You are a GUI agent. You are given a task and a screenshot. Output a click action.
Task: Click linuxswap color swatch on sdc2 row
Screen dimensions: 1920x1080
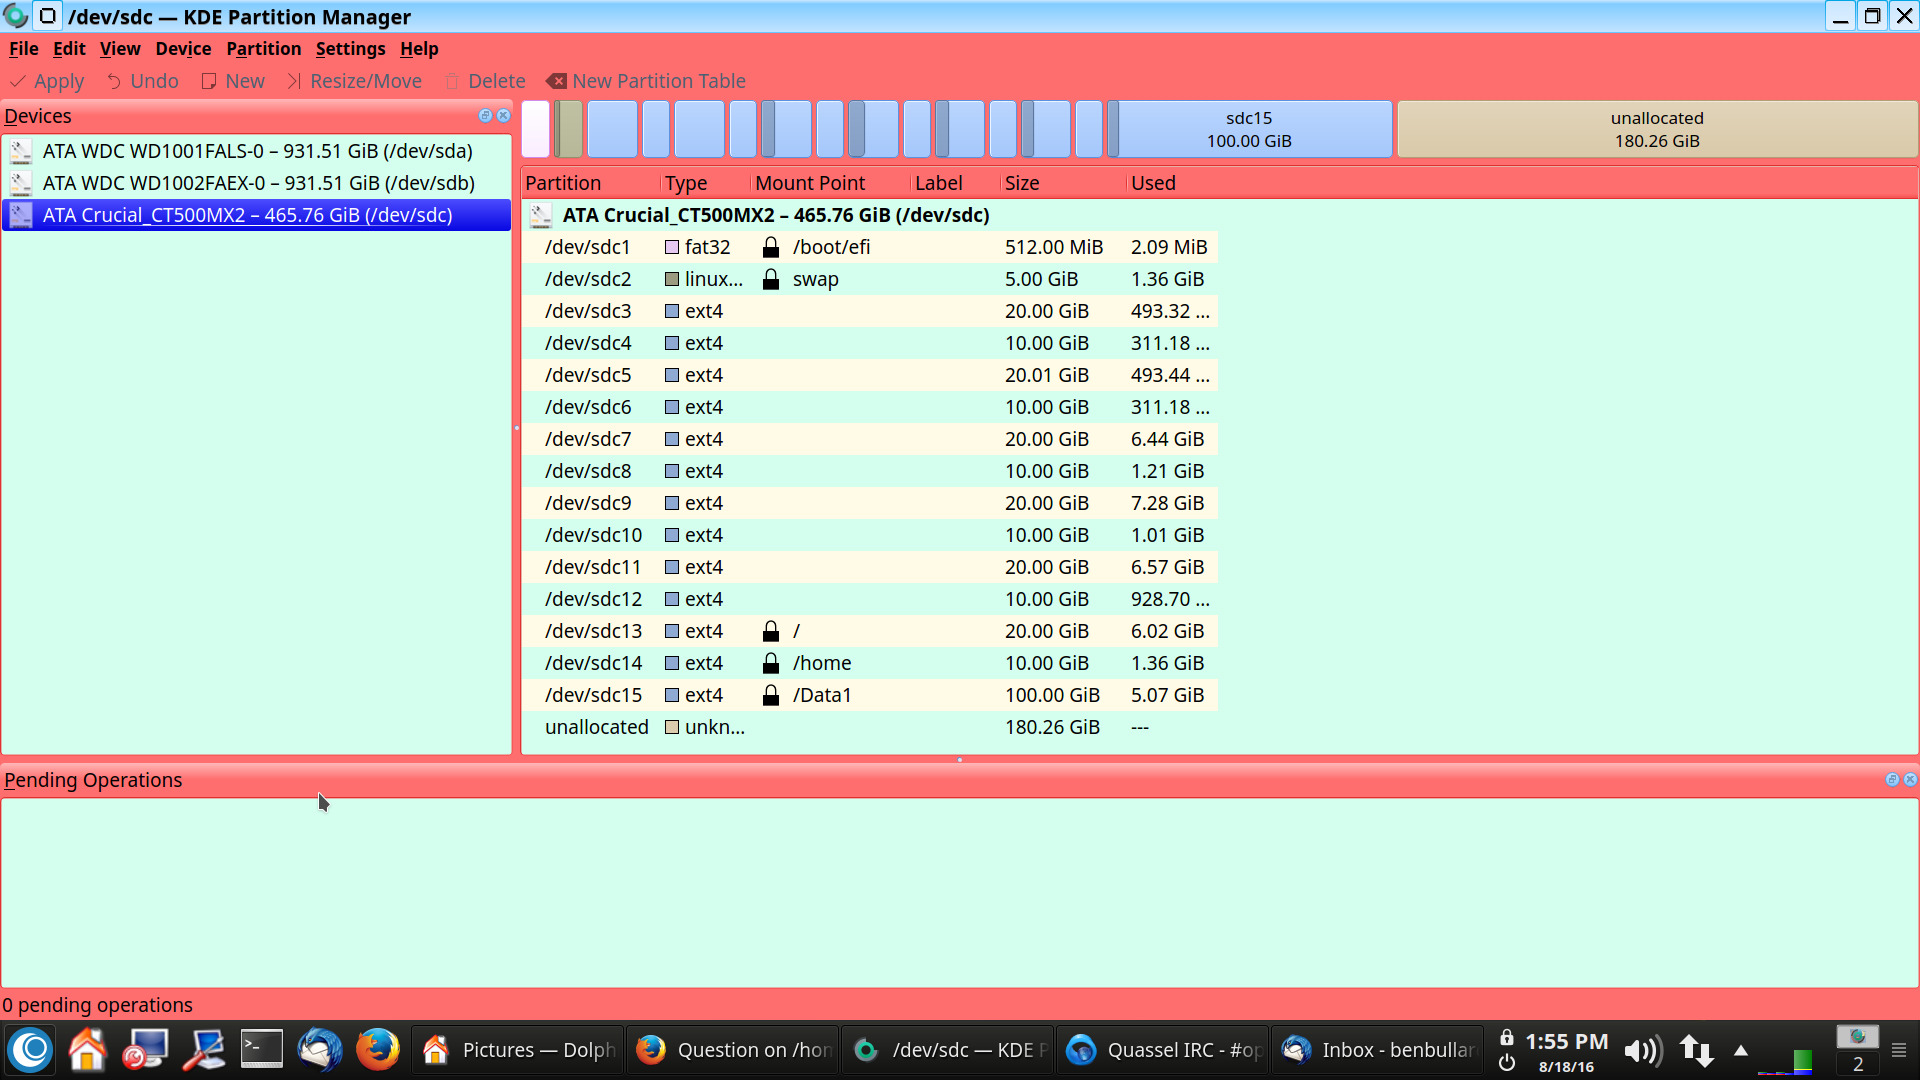(x=672, y=279)
